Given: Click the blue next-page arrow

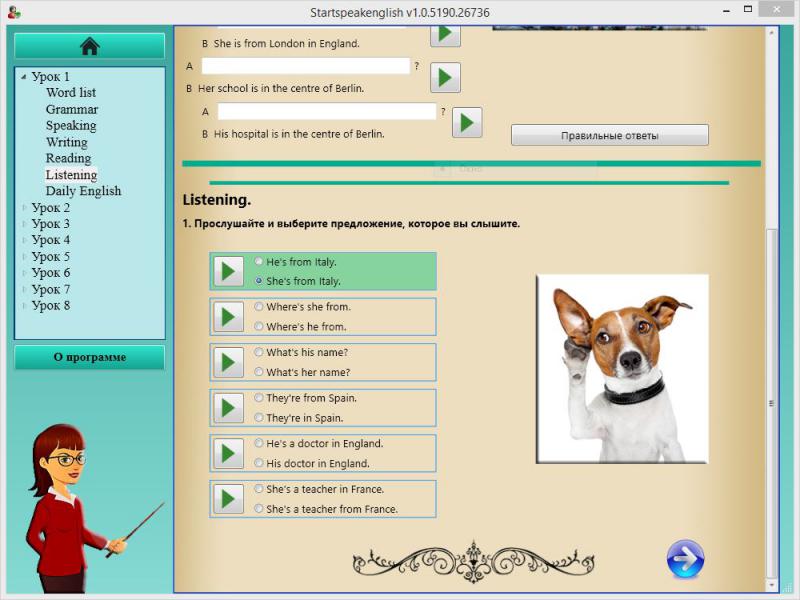Looking at the screenshot, I should (x=685, y=559).
